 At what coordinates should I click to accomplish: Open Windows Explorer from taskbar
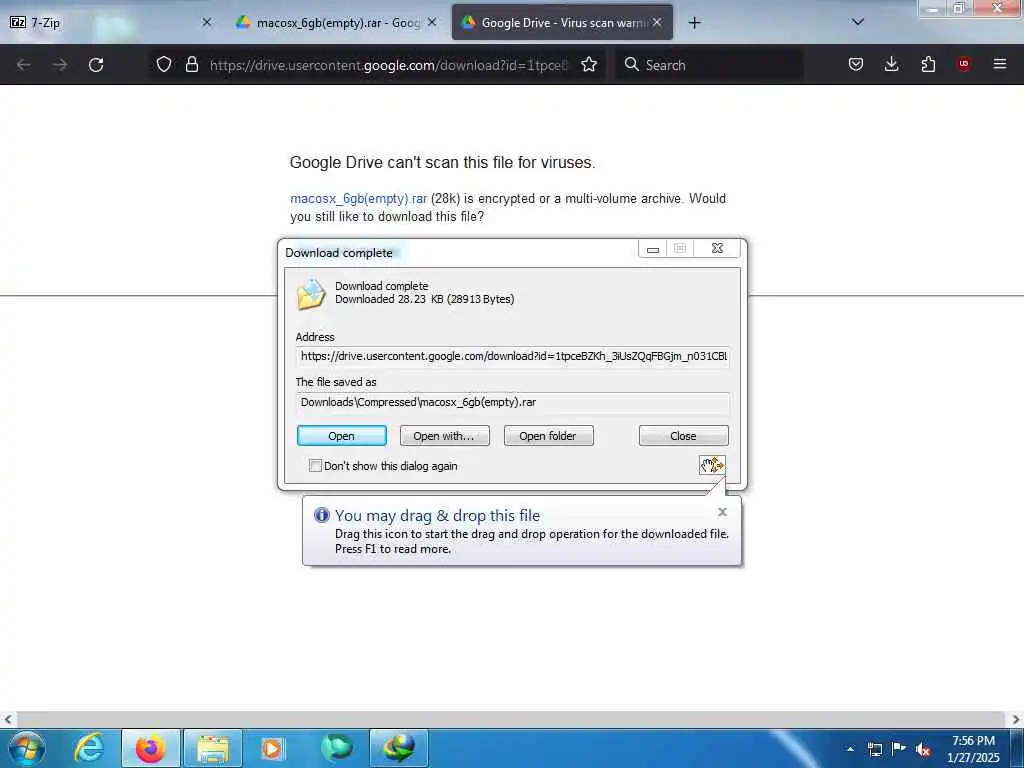click(x=213, y=748)
